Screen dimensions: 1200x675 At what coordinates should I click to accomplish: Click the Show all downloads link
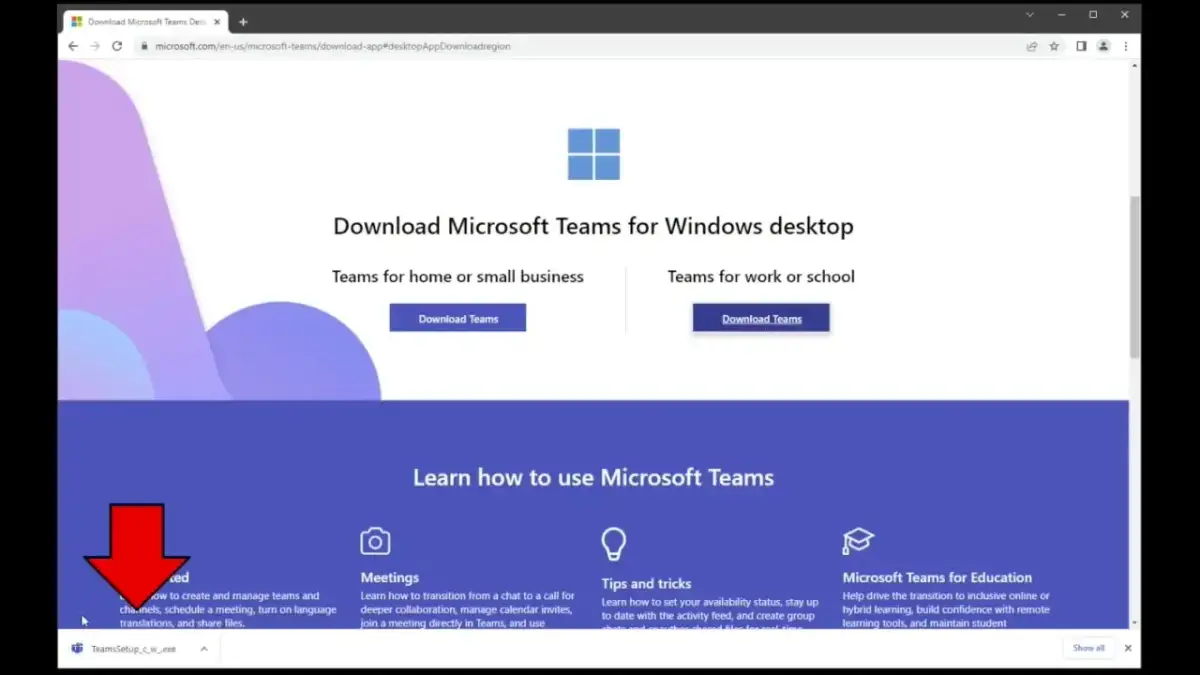tap(1088, 648)
